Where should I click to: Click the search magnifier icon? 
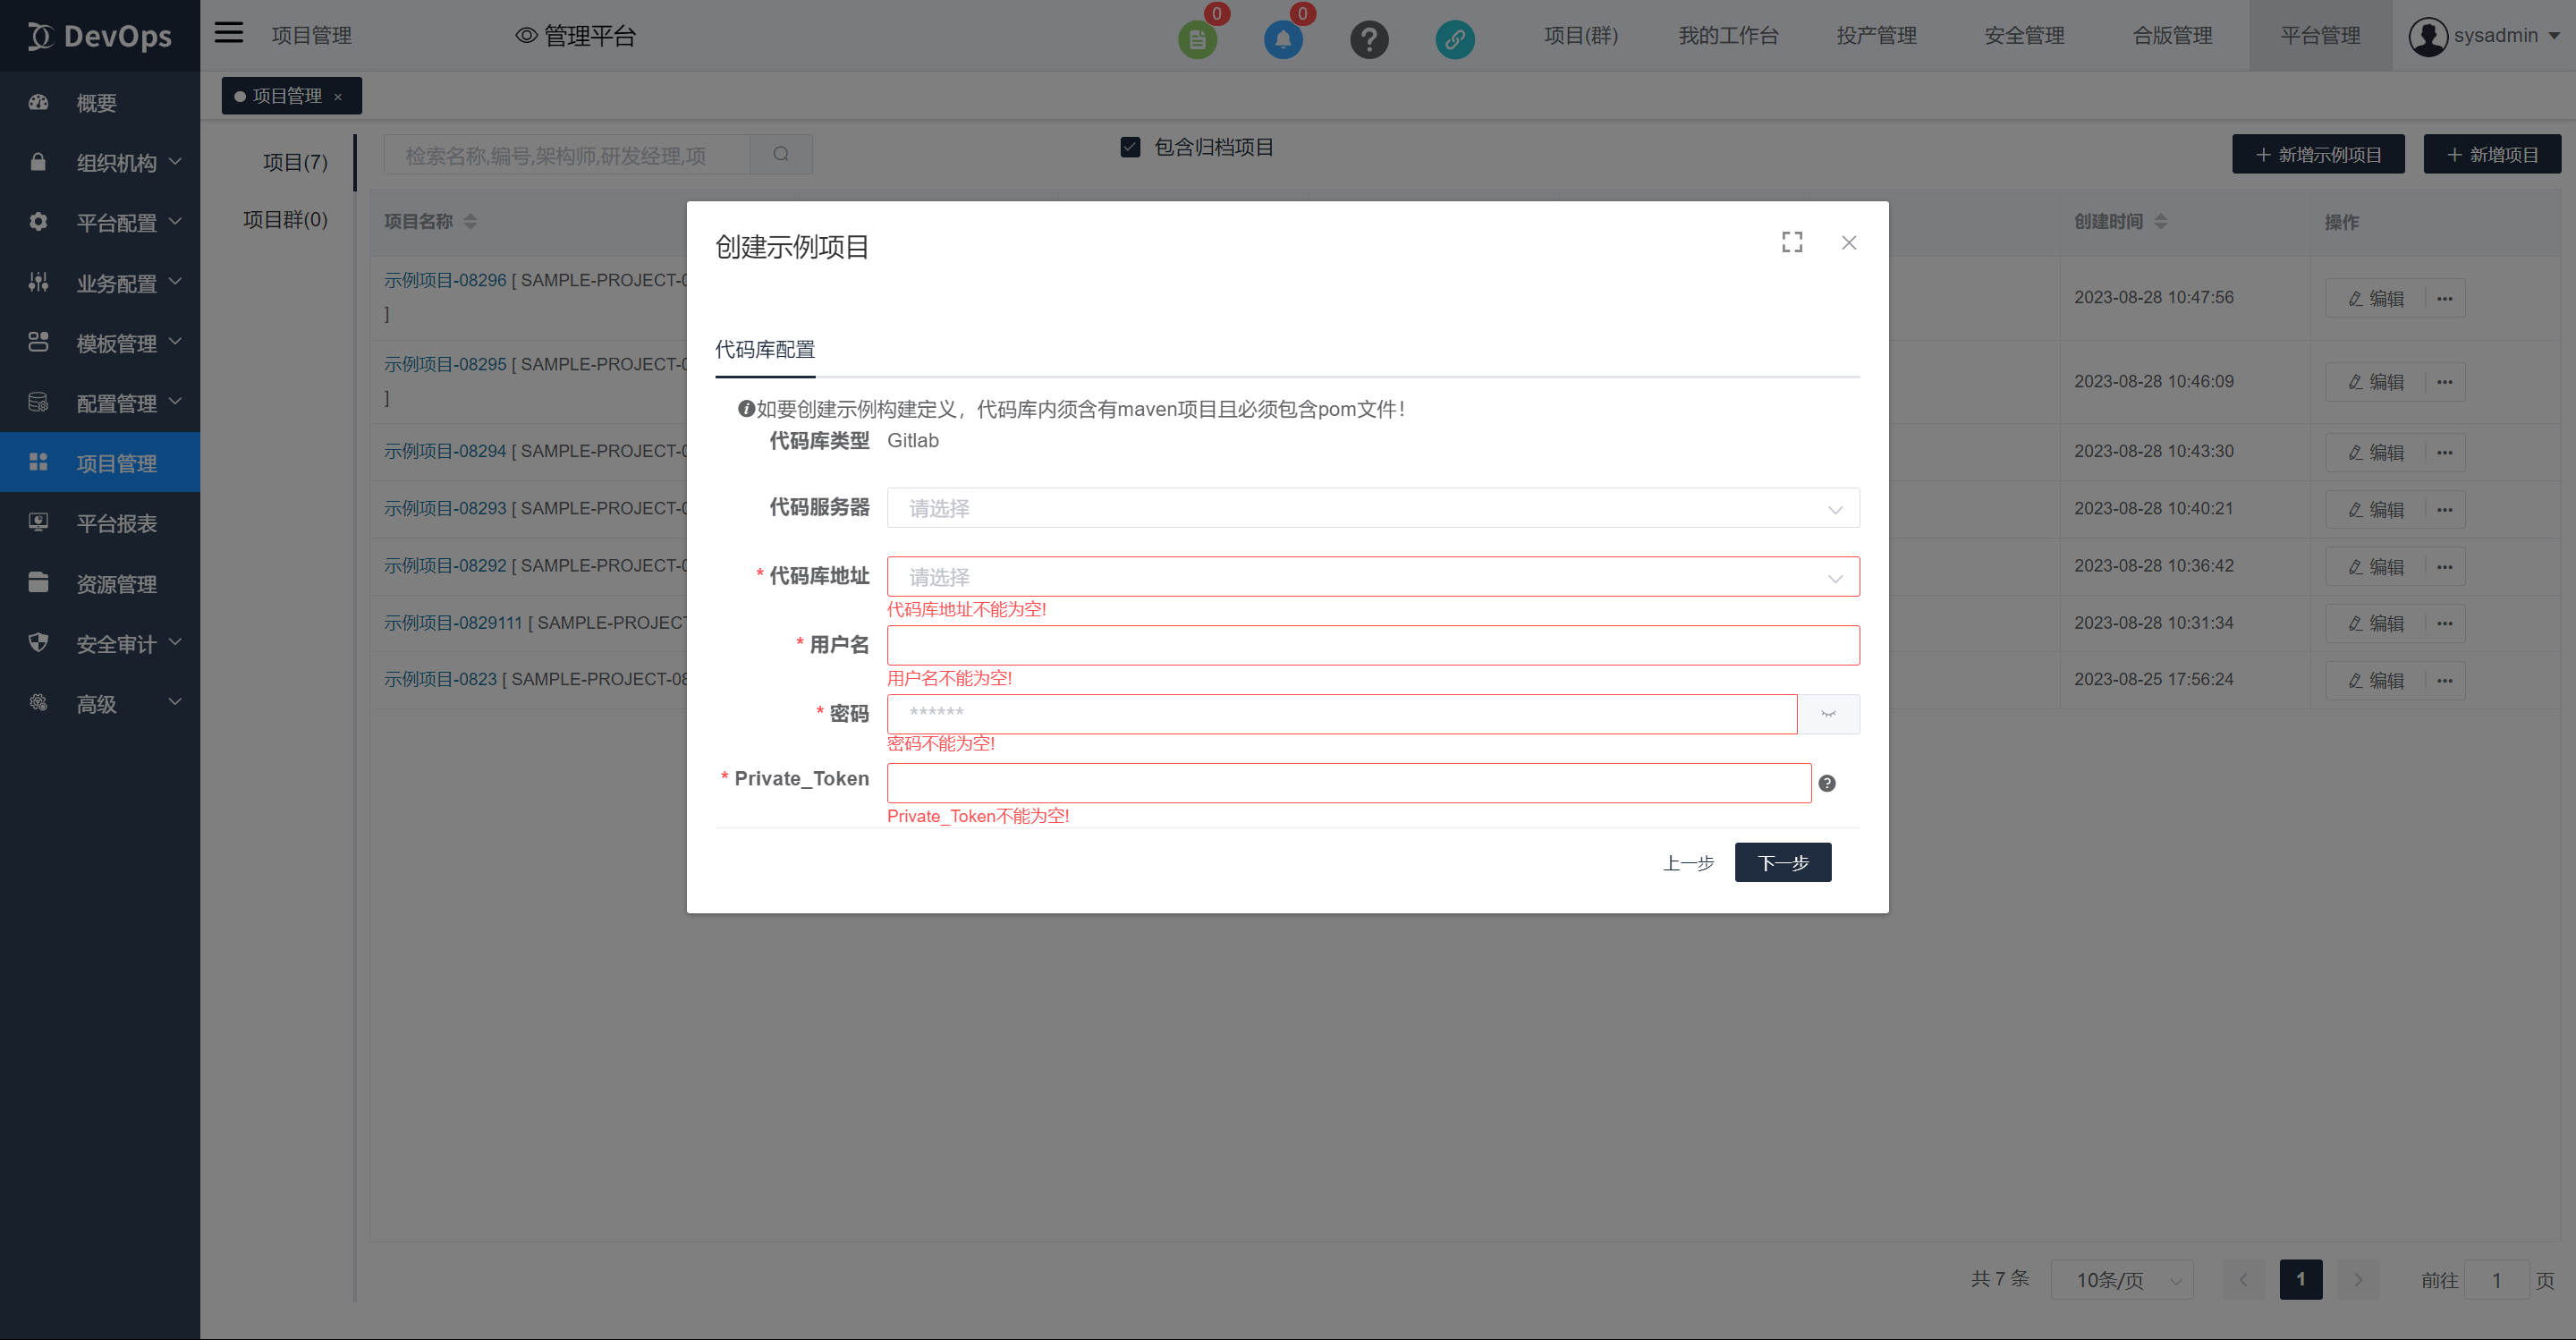(x=781, y=154)
